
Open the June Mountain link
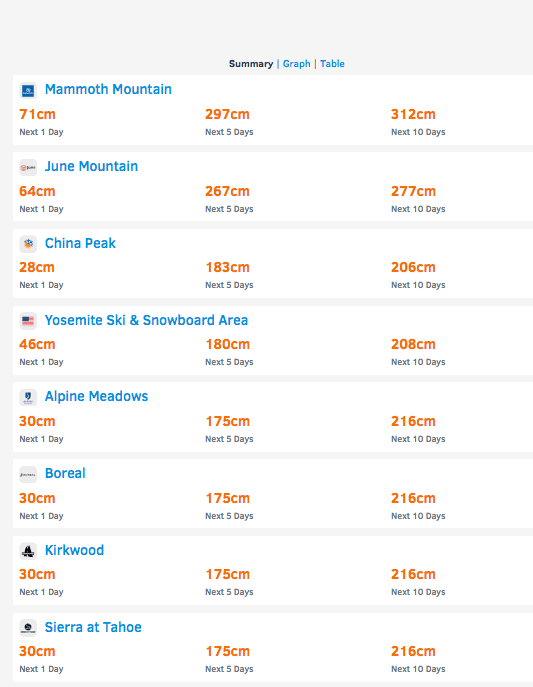(x=92, y=166)
